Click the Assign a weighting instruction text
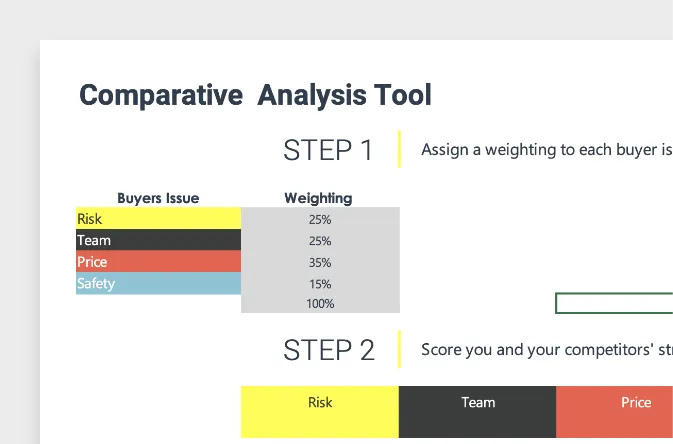 547,150
